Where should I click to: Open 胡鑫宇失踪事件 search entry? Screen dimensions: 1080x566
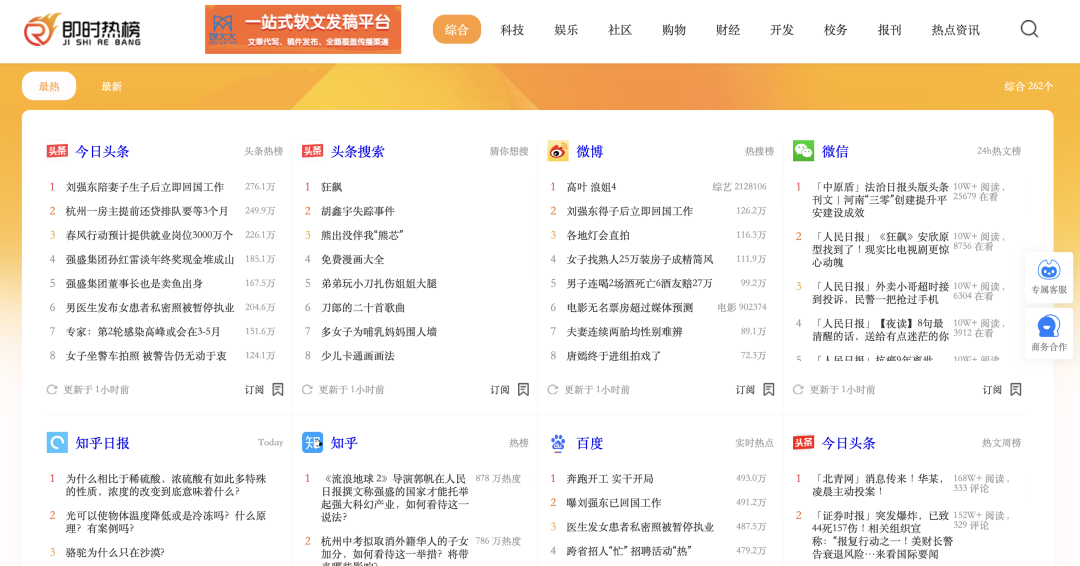[357, 211]
